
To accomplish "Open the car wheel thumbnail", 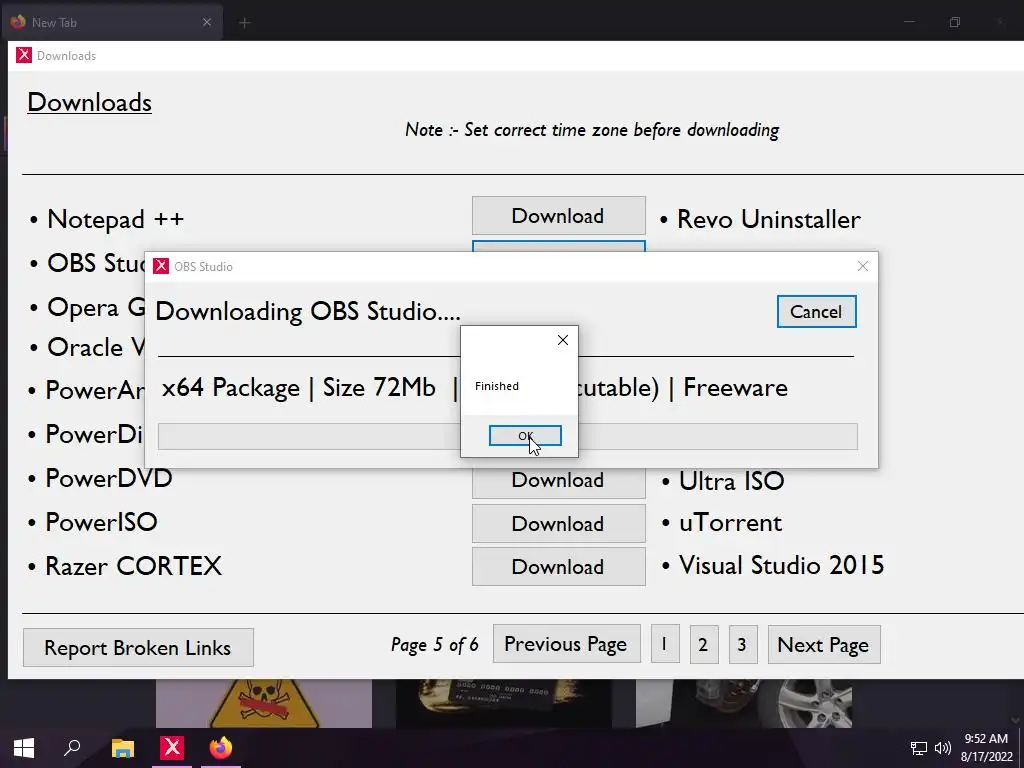I will tap(744, 703).
